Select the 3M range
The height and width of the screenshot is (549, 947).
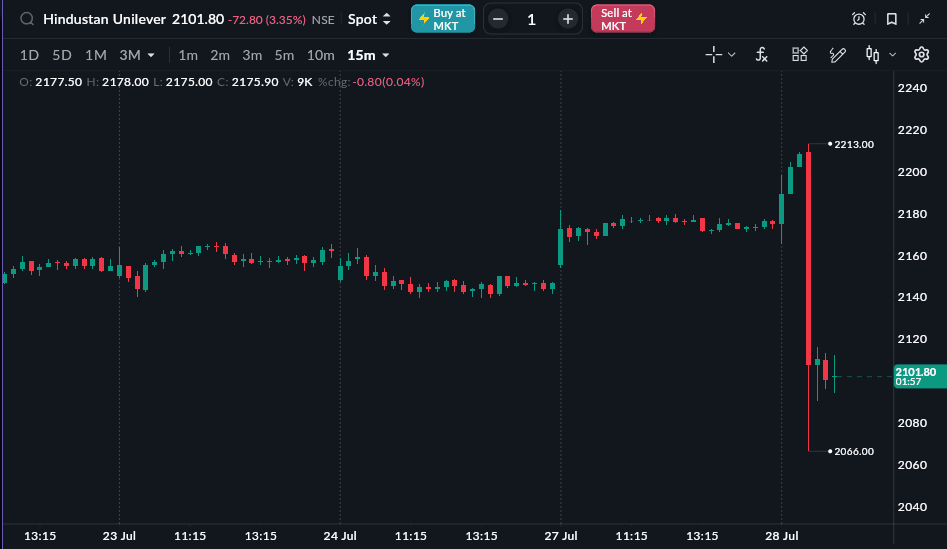pos(129,56)
